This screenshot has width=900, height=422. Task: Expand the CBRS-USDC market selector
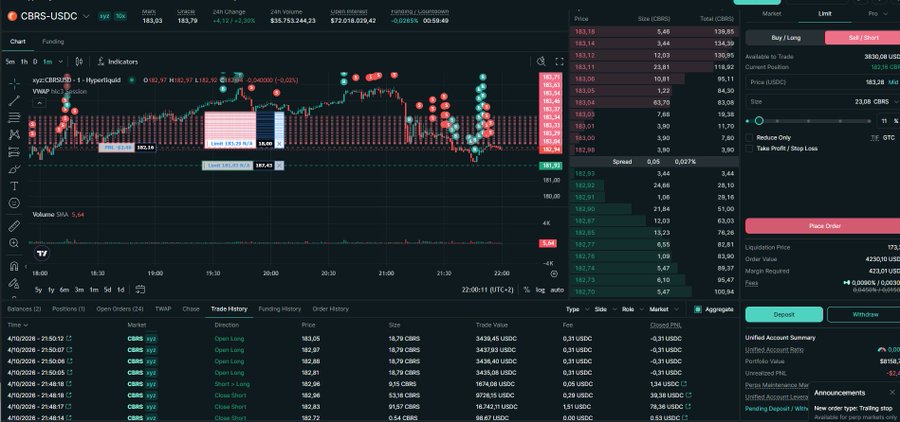pos(87,16)
